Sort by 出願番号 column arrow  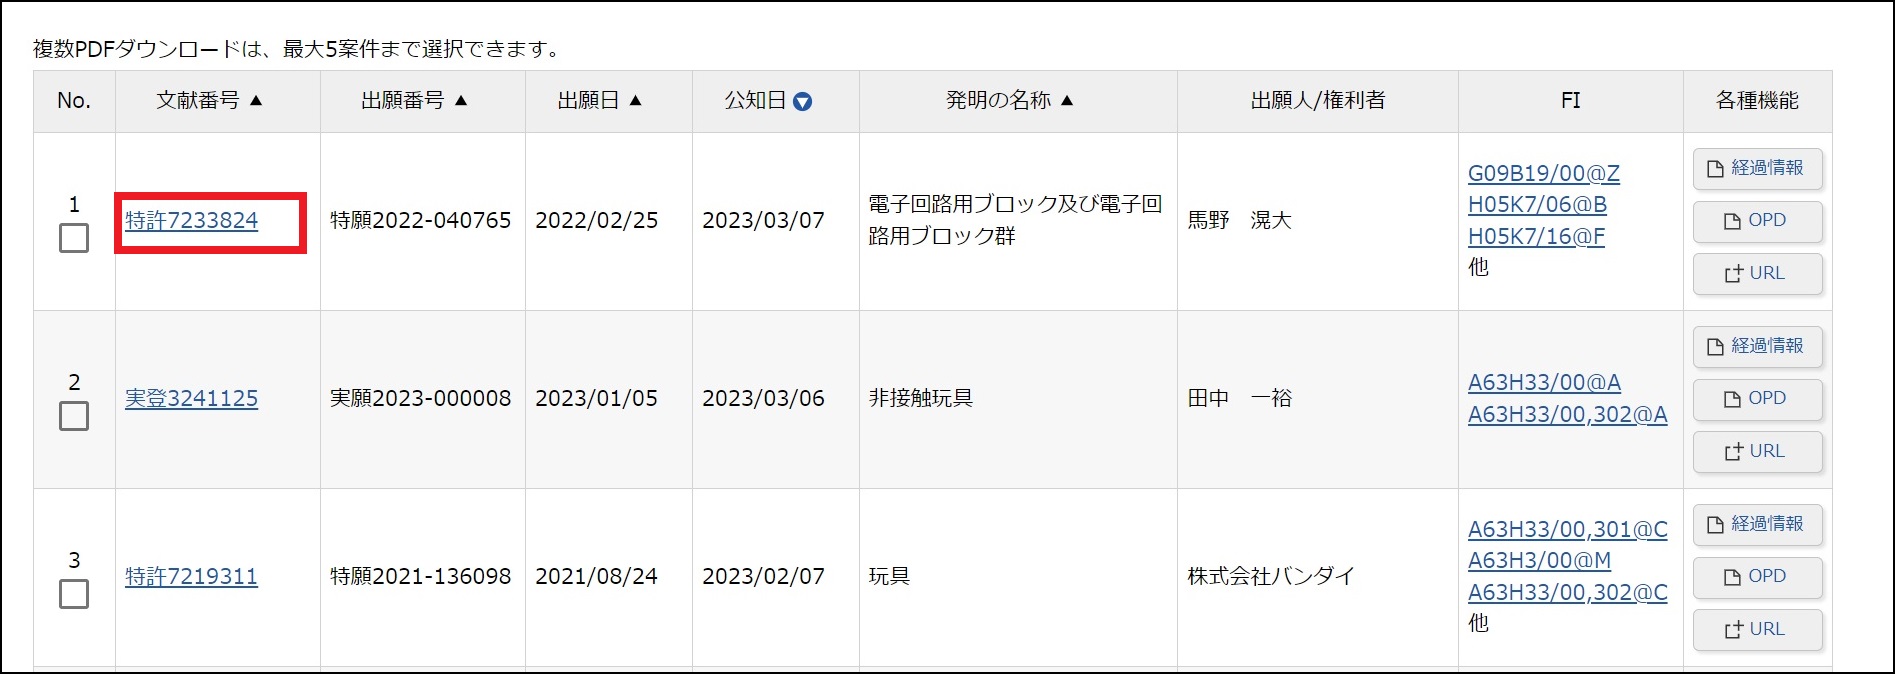pos(461,100)
